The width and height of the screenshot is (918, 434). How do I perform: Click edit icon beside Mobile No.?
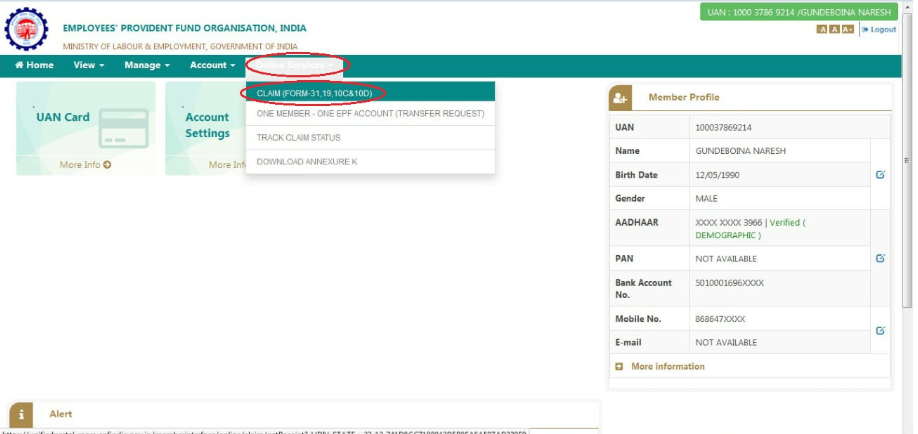click(x=880, y=330)
